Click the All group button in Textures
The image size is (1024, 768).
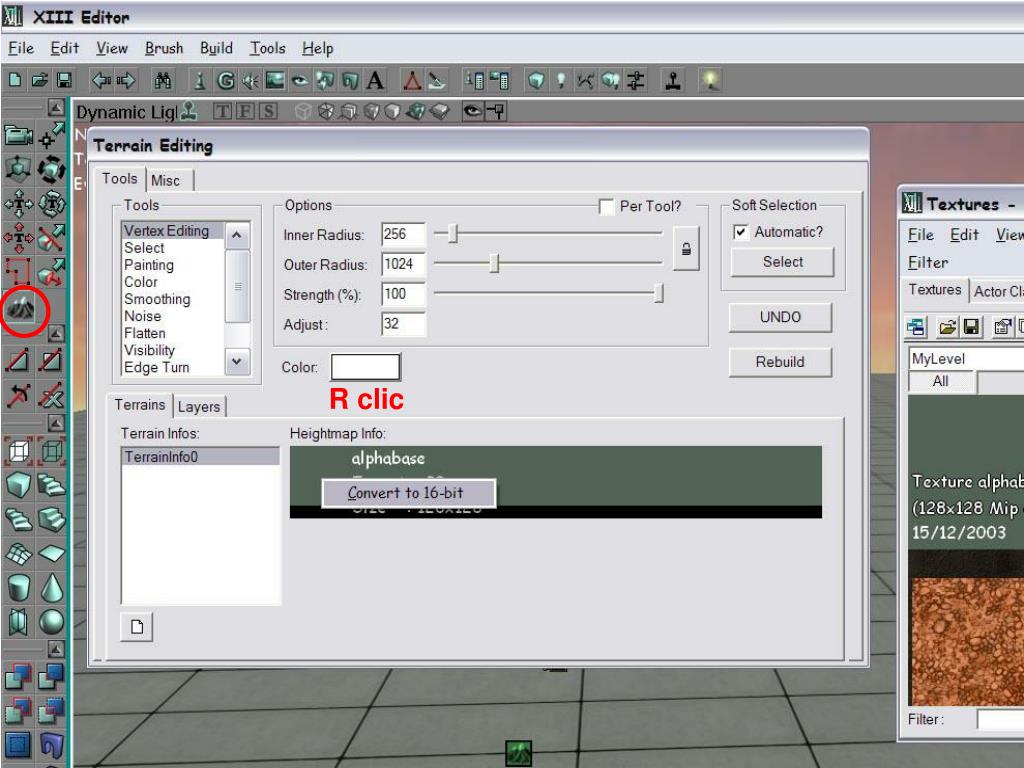point(940,381)
